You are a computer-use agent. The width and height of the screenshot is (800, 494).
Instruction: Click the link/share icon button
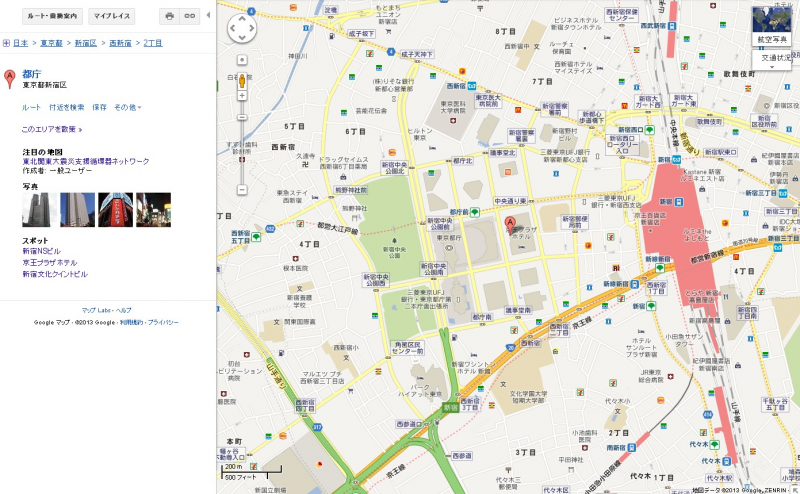[x=189, y=16]
